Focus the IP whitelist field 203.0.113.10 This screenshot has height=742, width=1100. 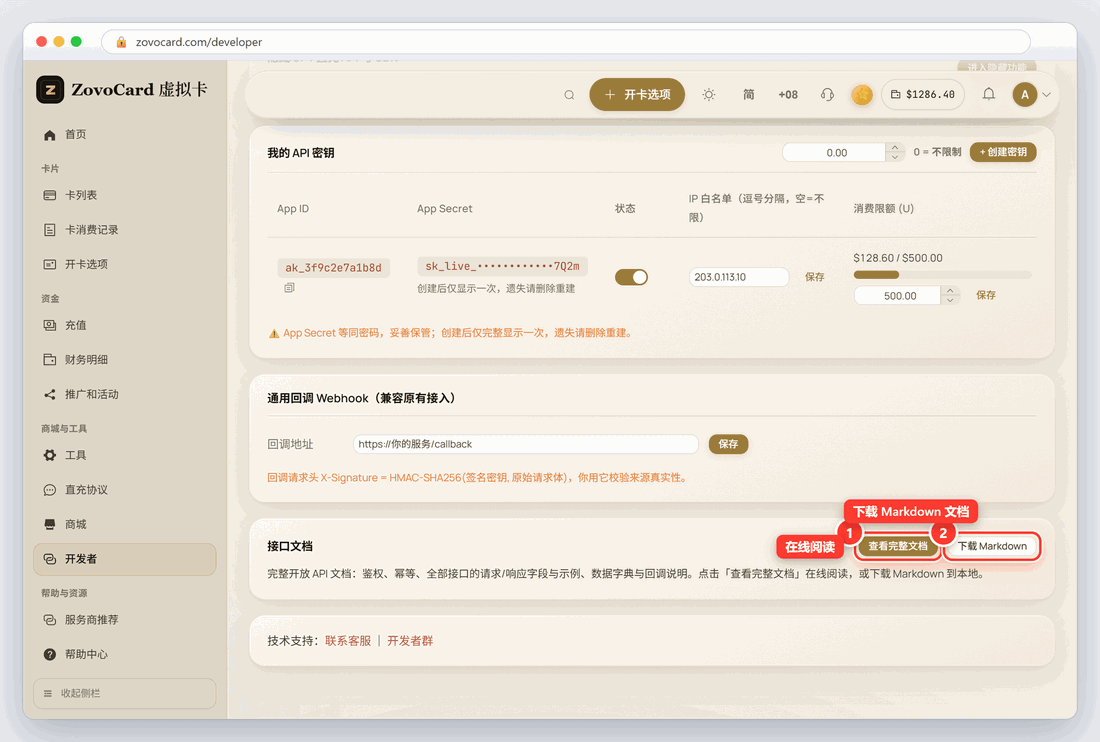(739, 277)
